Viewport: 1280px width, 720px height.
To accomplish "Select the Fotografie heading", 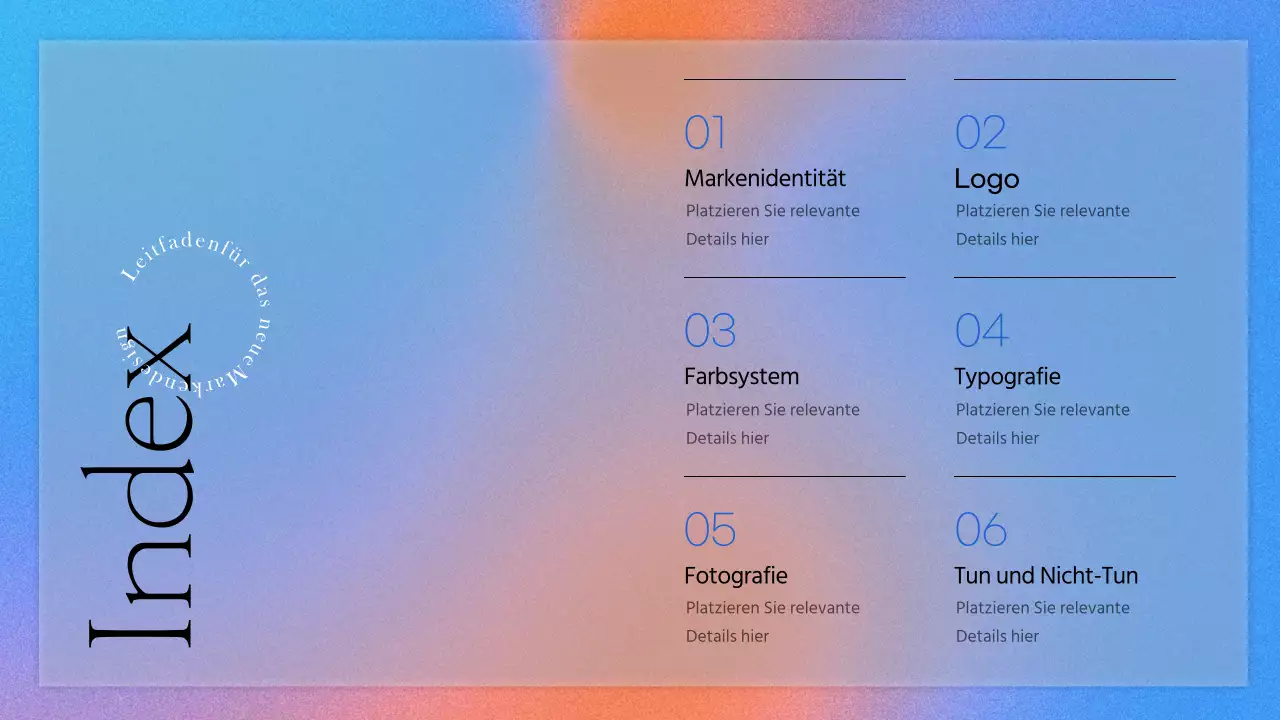I will [x=735, y=576].
